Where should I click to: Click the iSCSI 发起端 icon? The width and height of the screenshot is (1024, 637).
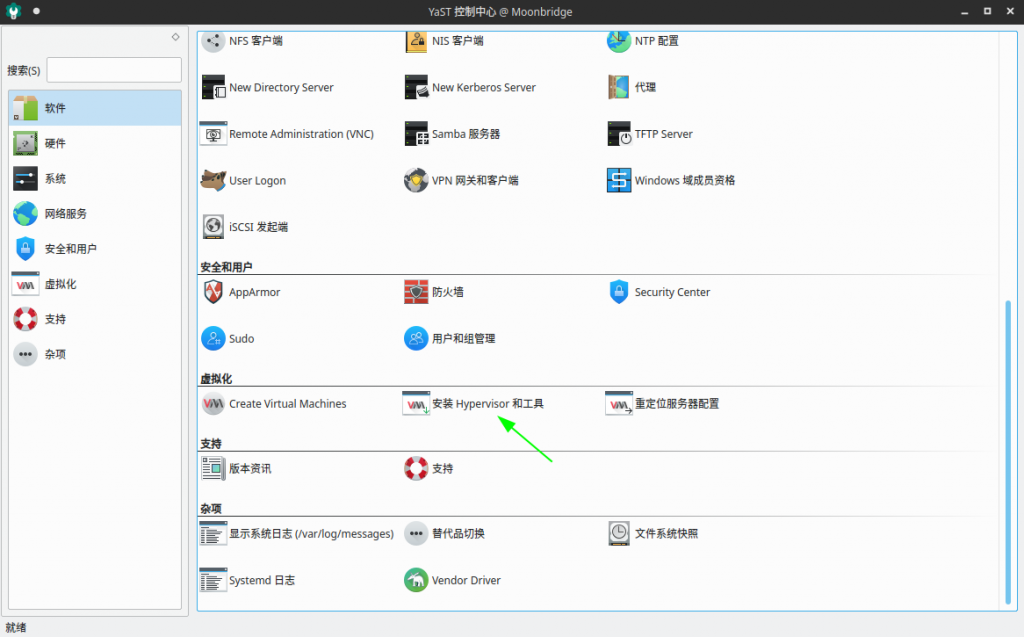[x=213, y=227]
